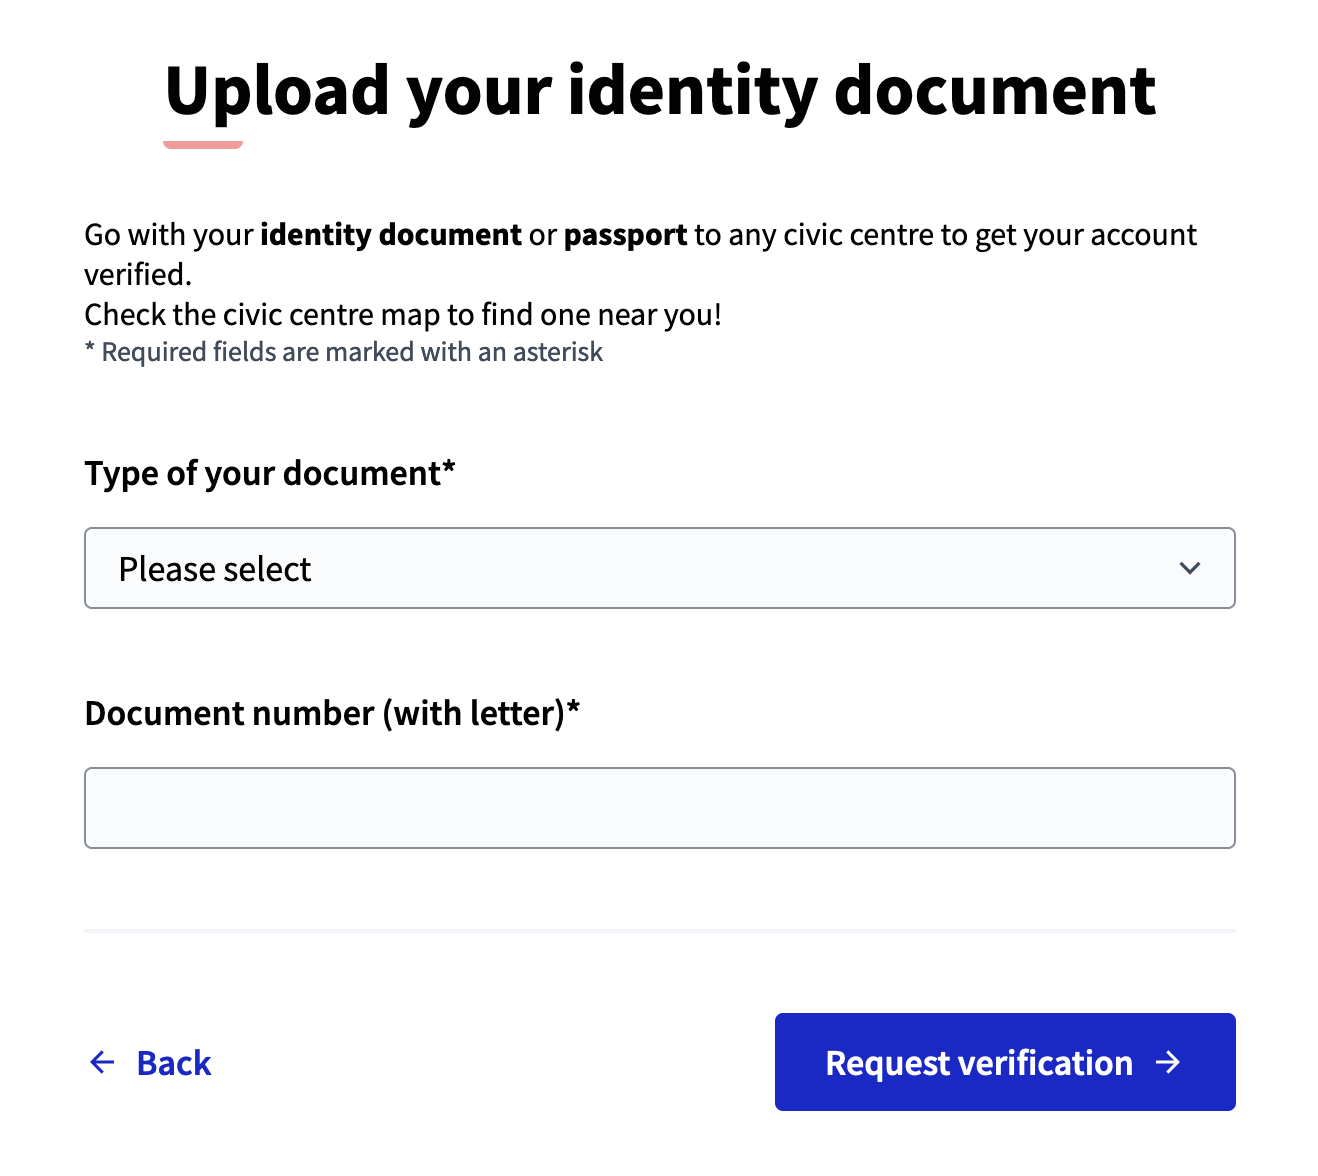Click the Upload your identity document heading
This screenshot has height=1176, width=1318.
tap(660, 91)
